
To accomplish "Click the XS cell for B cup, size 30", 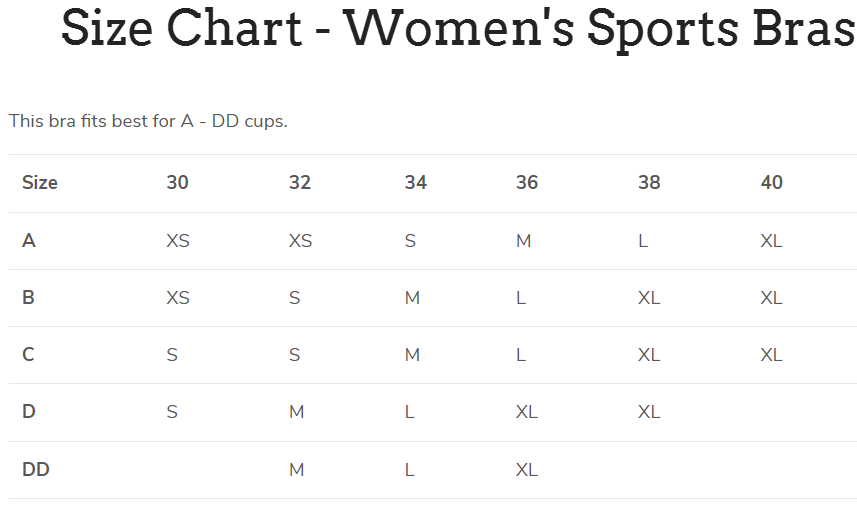I will coord(177,298).
